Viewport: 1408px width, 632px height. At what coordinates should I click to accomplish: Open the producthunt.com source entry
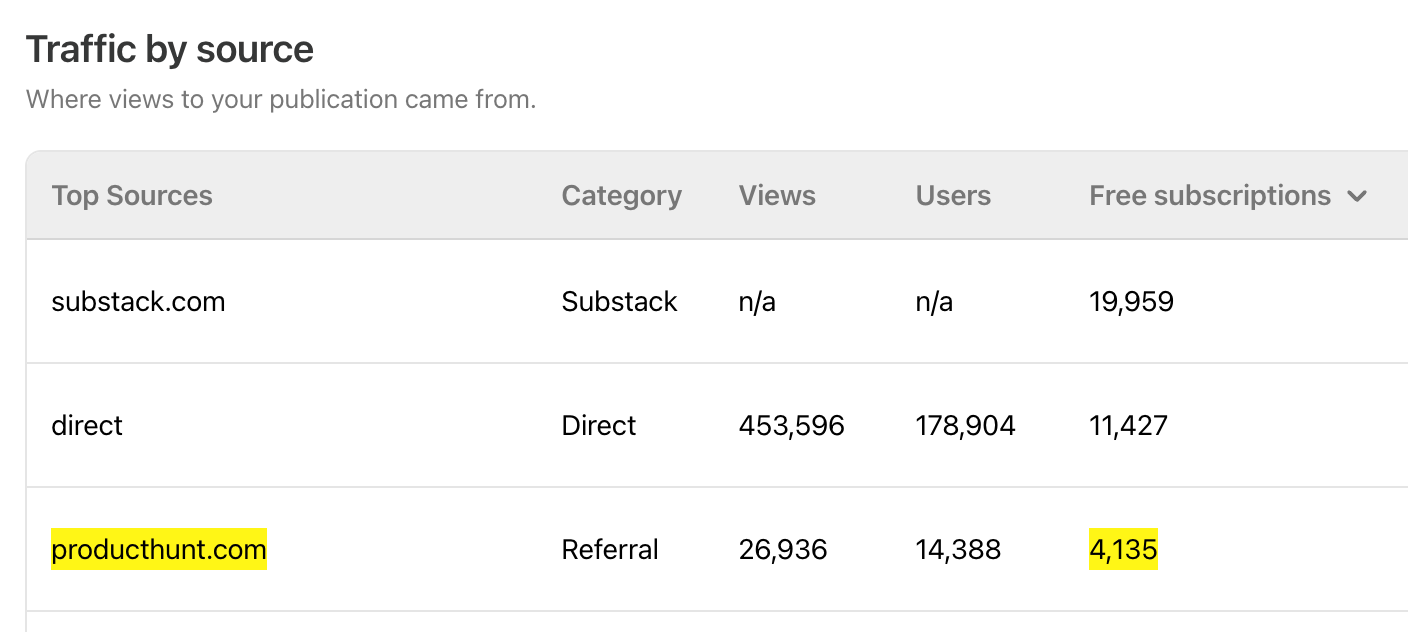159,549
